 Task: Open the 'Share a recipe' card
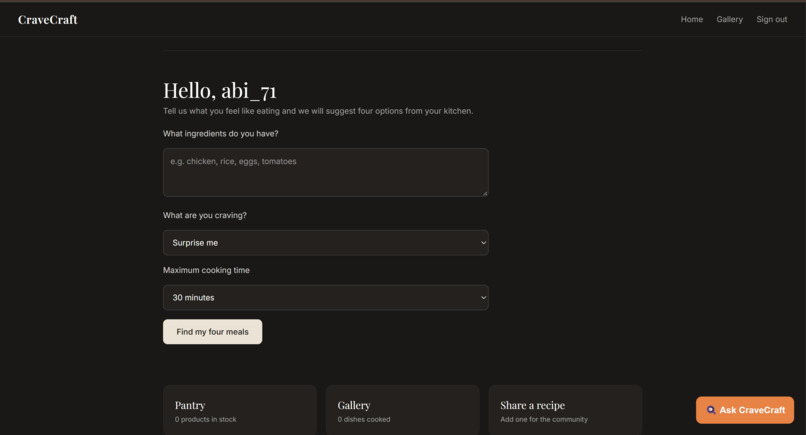coord(565,410)
